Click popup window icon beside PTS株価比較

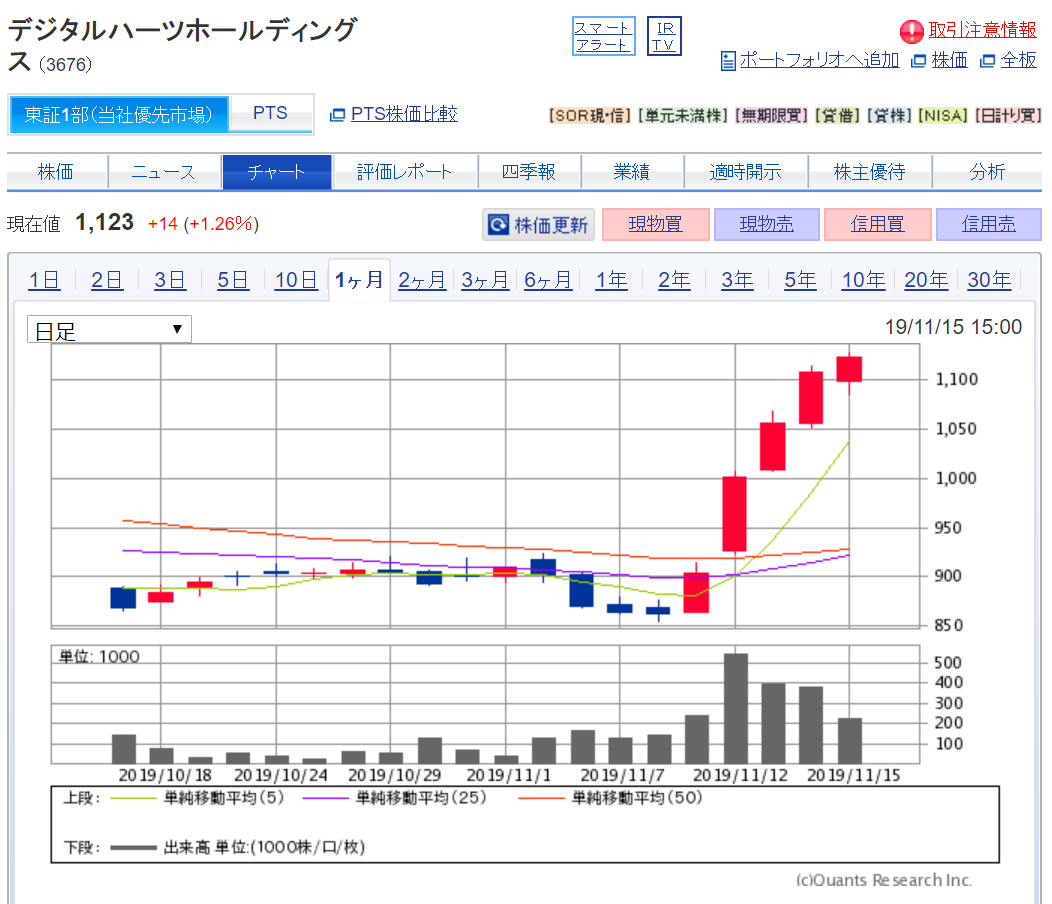337,115
